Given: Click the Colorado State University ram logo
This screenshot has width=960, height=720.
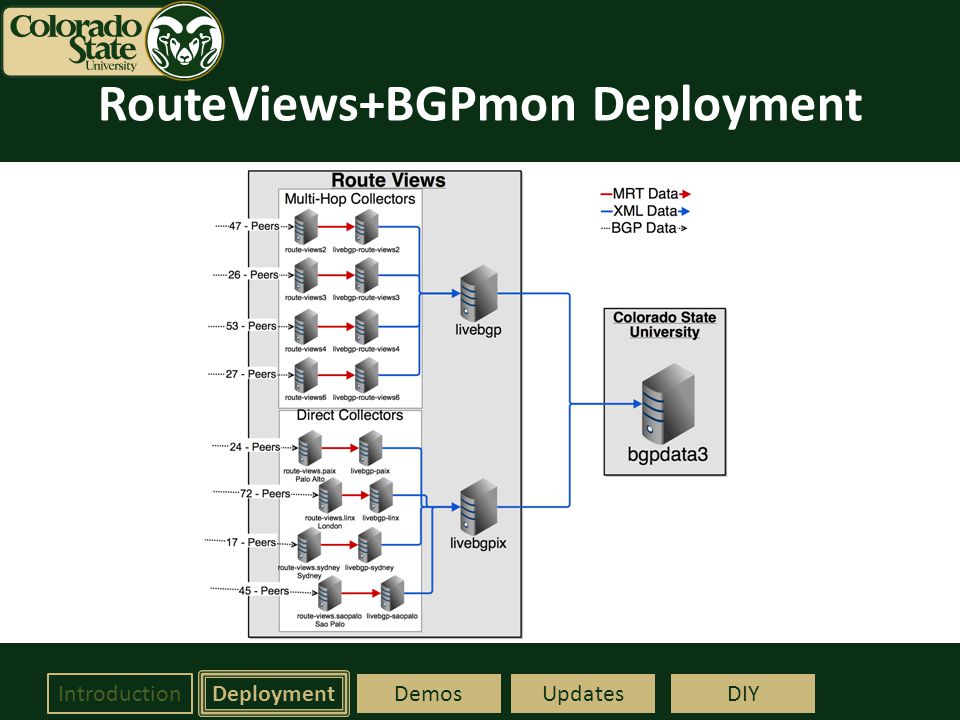Looking at the screenshot, I should 186,41.
